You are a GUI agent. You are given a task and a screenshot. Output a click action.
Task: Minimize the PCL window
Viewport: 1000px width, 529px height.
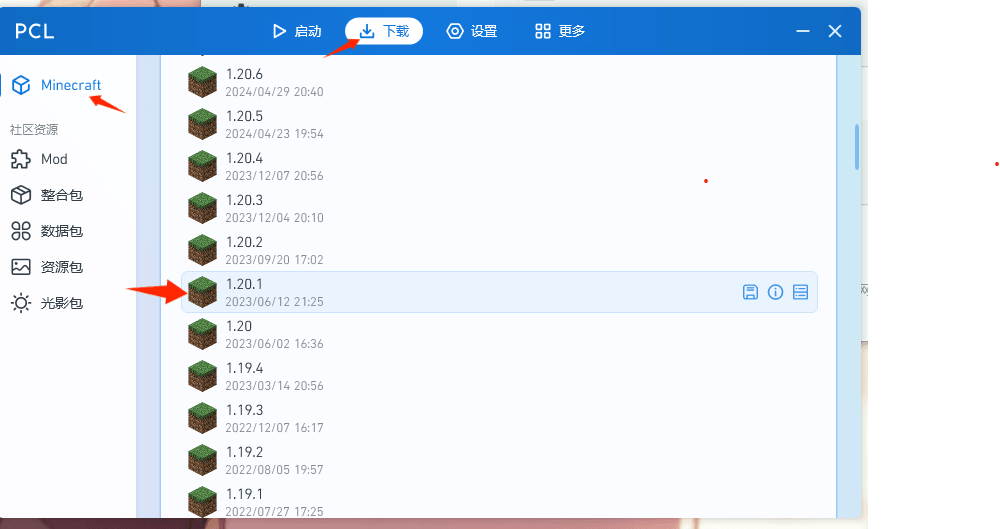[x=802, y=31]
